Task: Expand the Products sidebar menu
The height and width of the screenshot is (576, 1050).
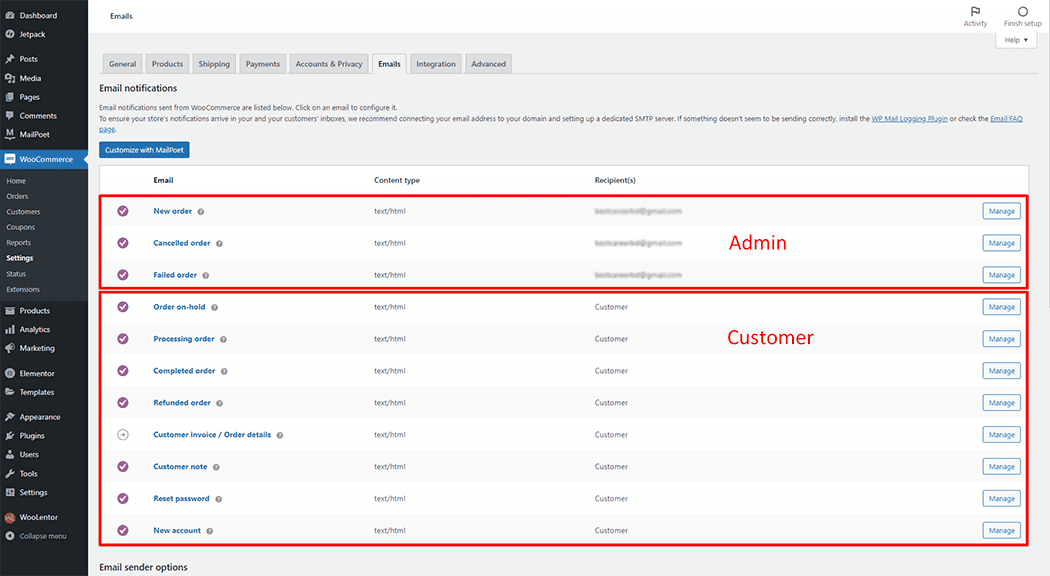Action: tap(34, 310)
